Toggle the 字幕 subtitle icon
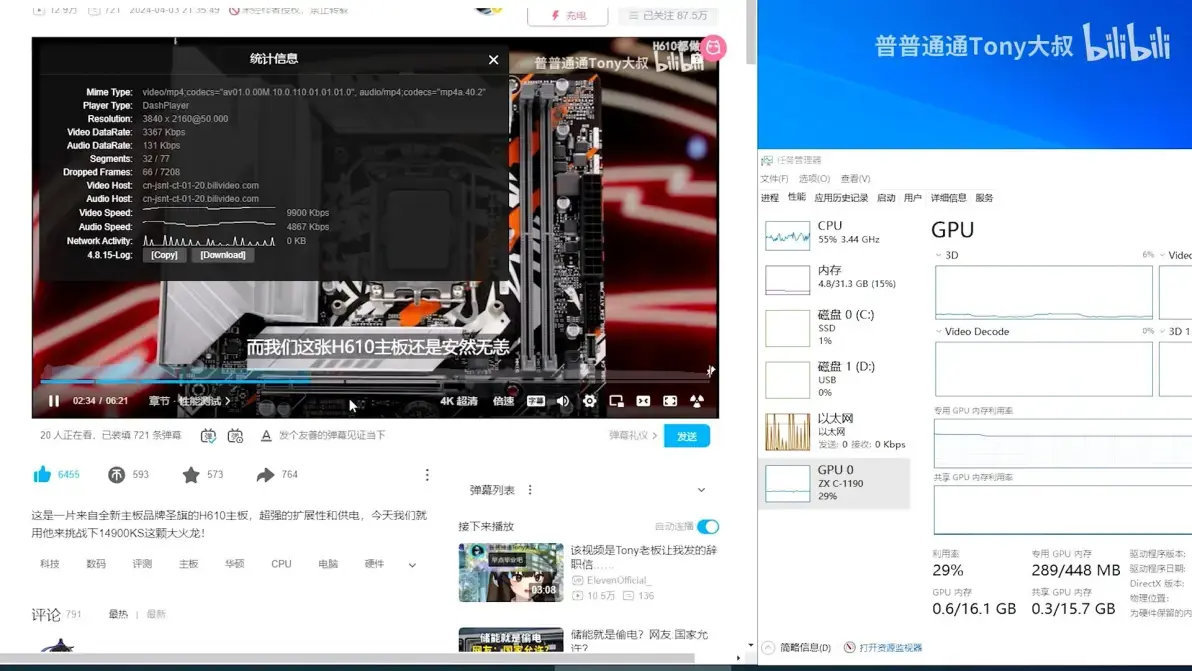Image resolution: width=1192 pixels, height=671 pixels. point(536,400)
